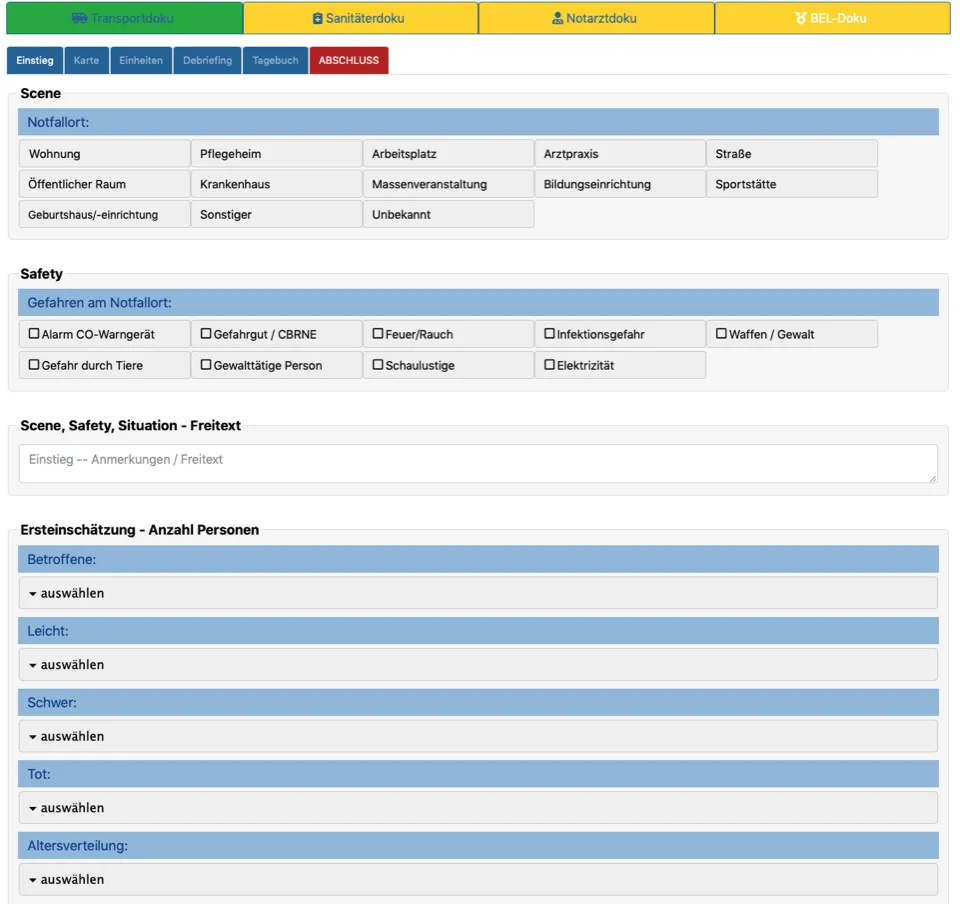Switch to the Karte tab
Image resolution: width=960 pixels, height=904 pixels.
(86, 60)
